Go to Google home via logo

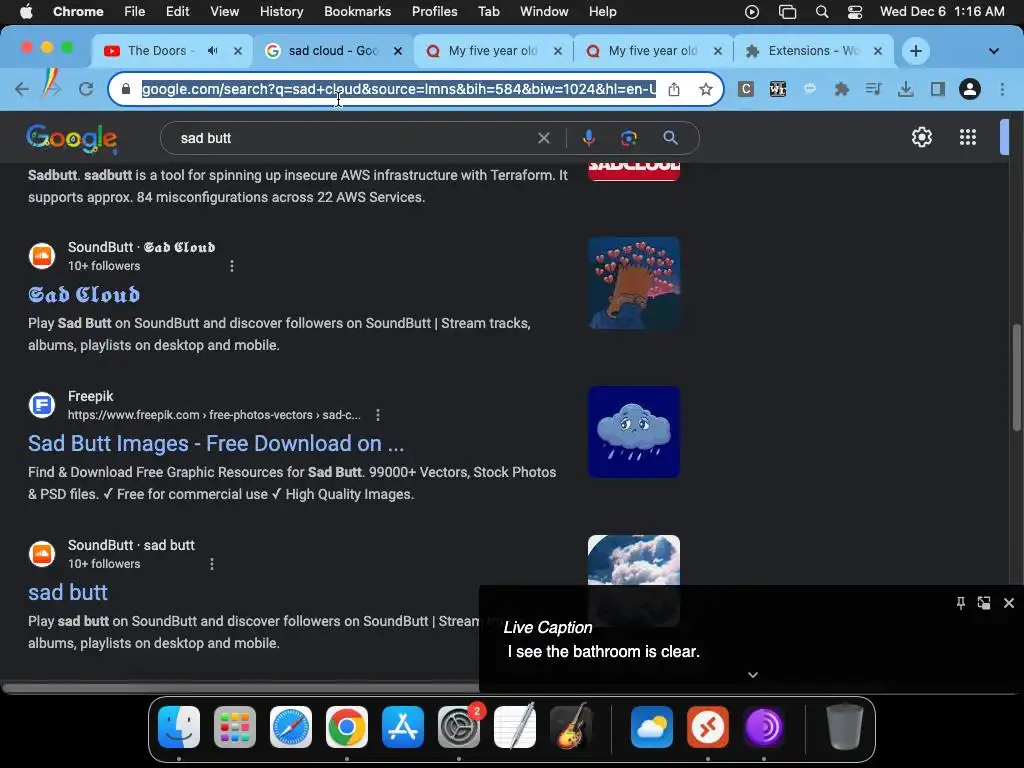click(x=72, y=138)
